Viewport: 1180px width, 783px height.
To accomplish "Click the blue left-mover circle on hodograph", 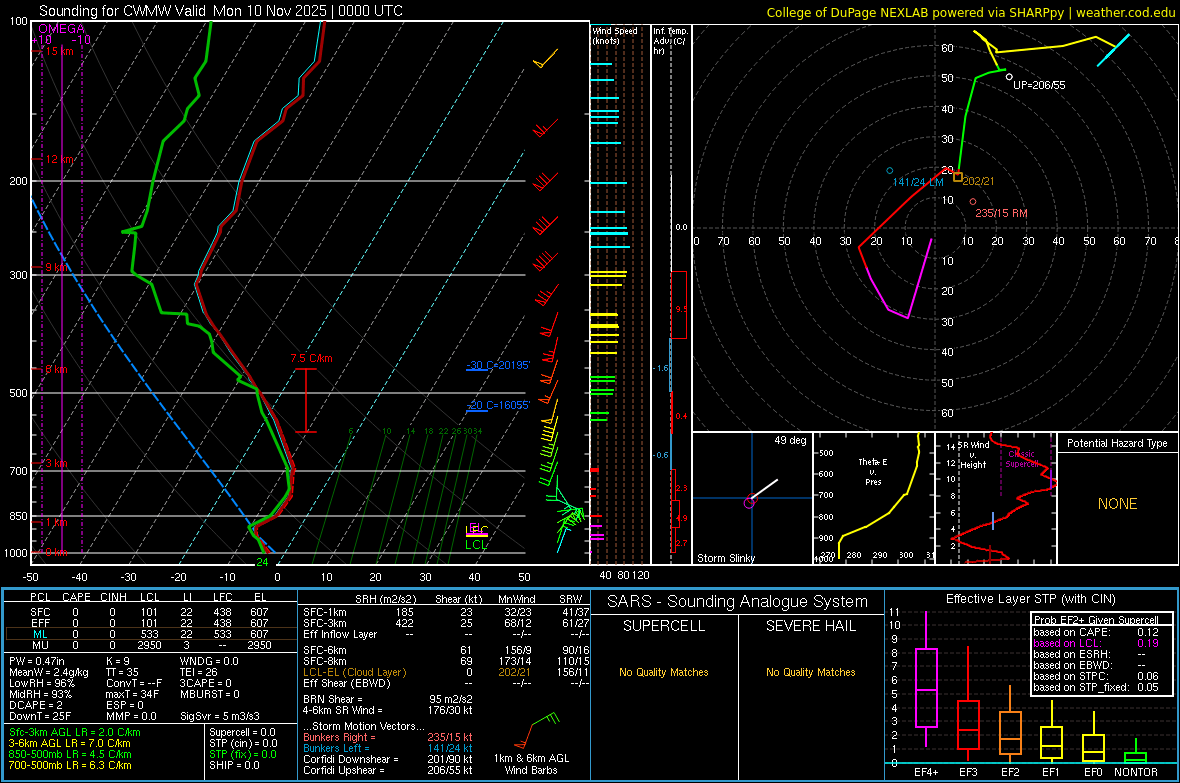I will point(890,171).
